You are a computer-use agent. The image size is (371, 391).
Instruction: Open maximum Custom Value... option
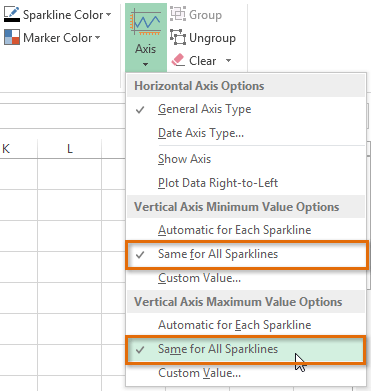coord(246,373)
